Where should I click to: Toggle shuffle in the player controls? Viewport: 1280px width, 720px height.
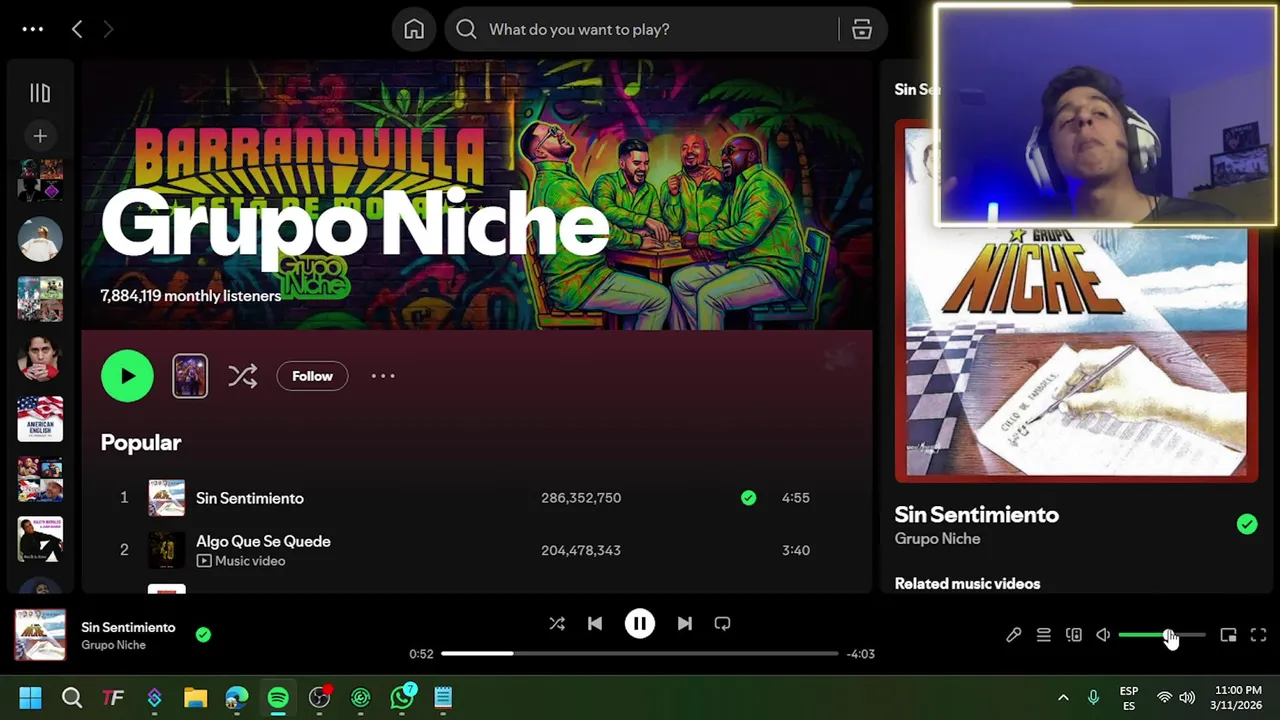click(x=557, y=623)
